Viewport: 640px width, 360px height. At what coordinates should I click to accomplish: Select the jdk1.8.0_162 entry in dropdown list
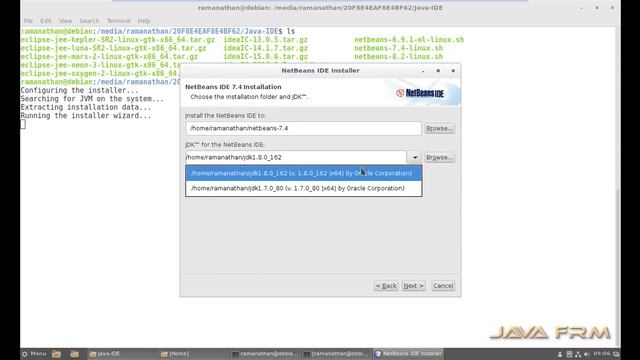pyautogui.click(x=304, y=173)
